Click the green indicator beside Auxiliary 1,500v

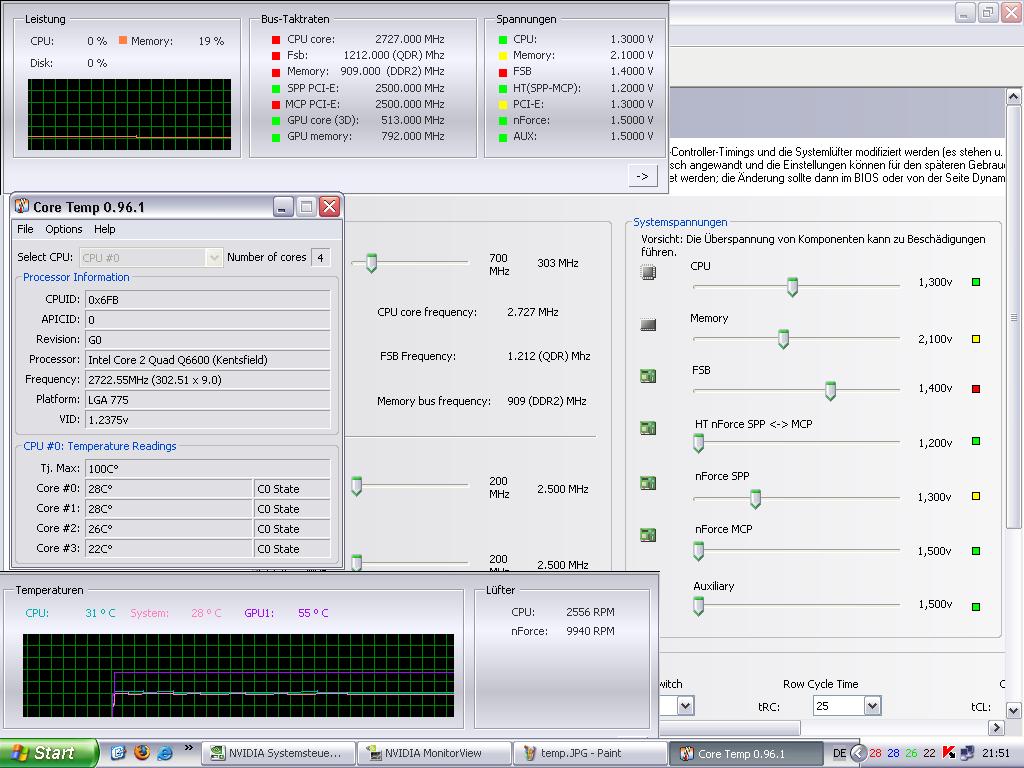click(x=976, y=607)
